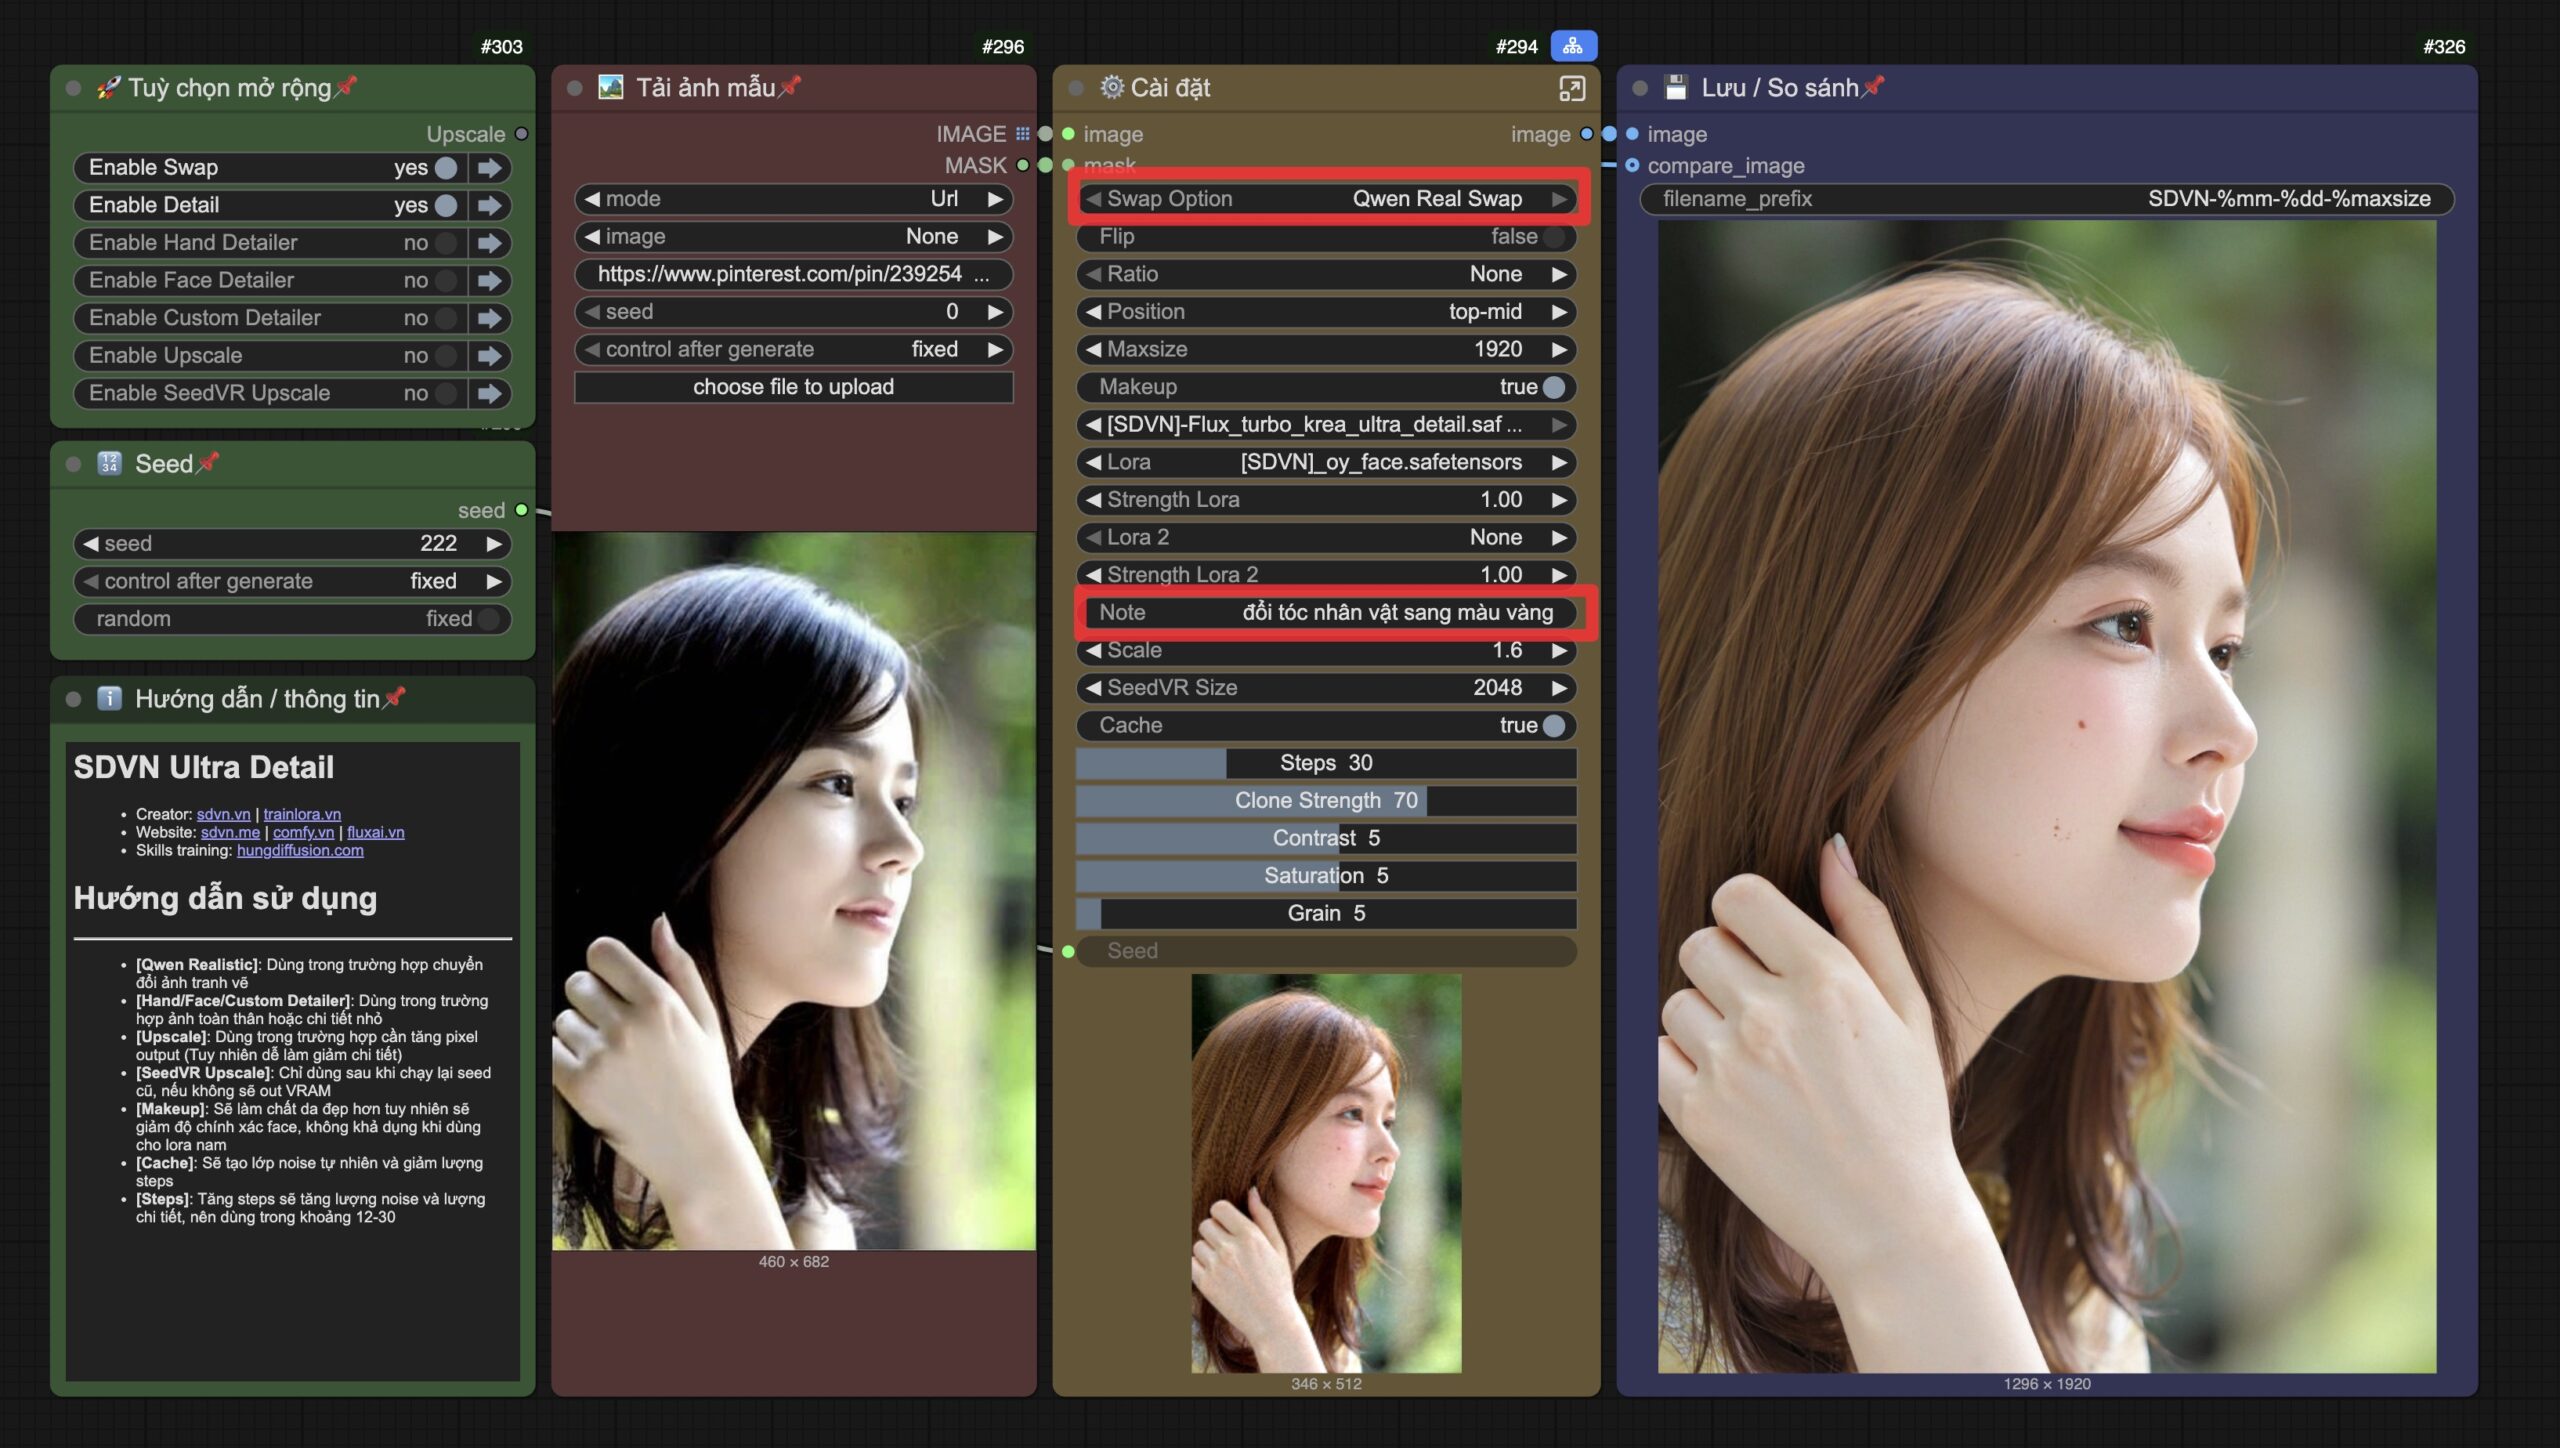2560x1448 pixels.
Task: Collapse the Tải ảnh mẫu node dot
Action: click(575, 88)
